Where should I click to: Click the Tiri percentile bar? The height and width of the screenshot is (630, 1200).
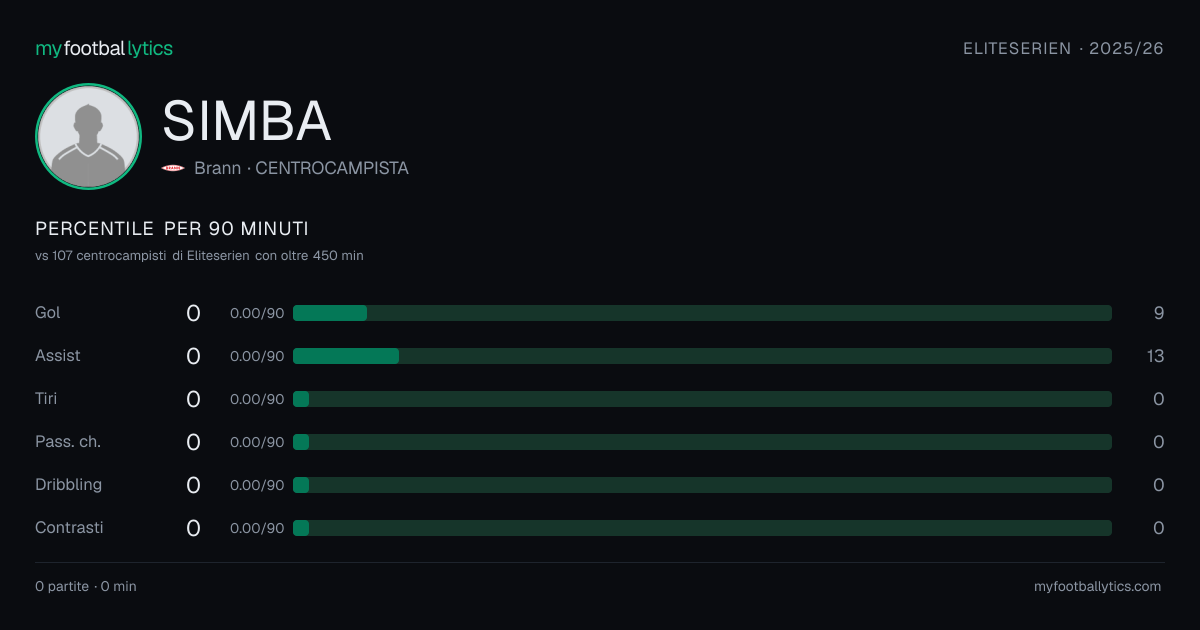[x=702, y=399]
